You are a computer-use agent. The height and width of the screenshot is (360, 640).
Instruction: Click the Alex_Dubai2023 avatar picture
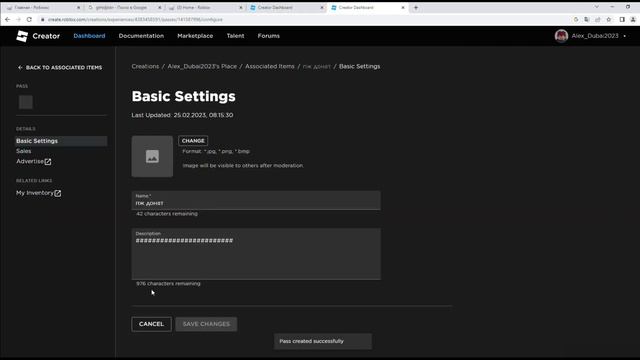click(561, 36)
